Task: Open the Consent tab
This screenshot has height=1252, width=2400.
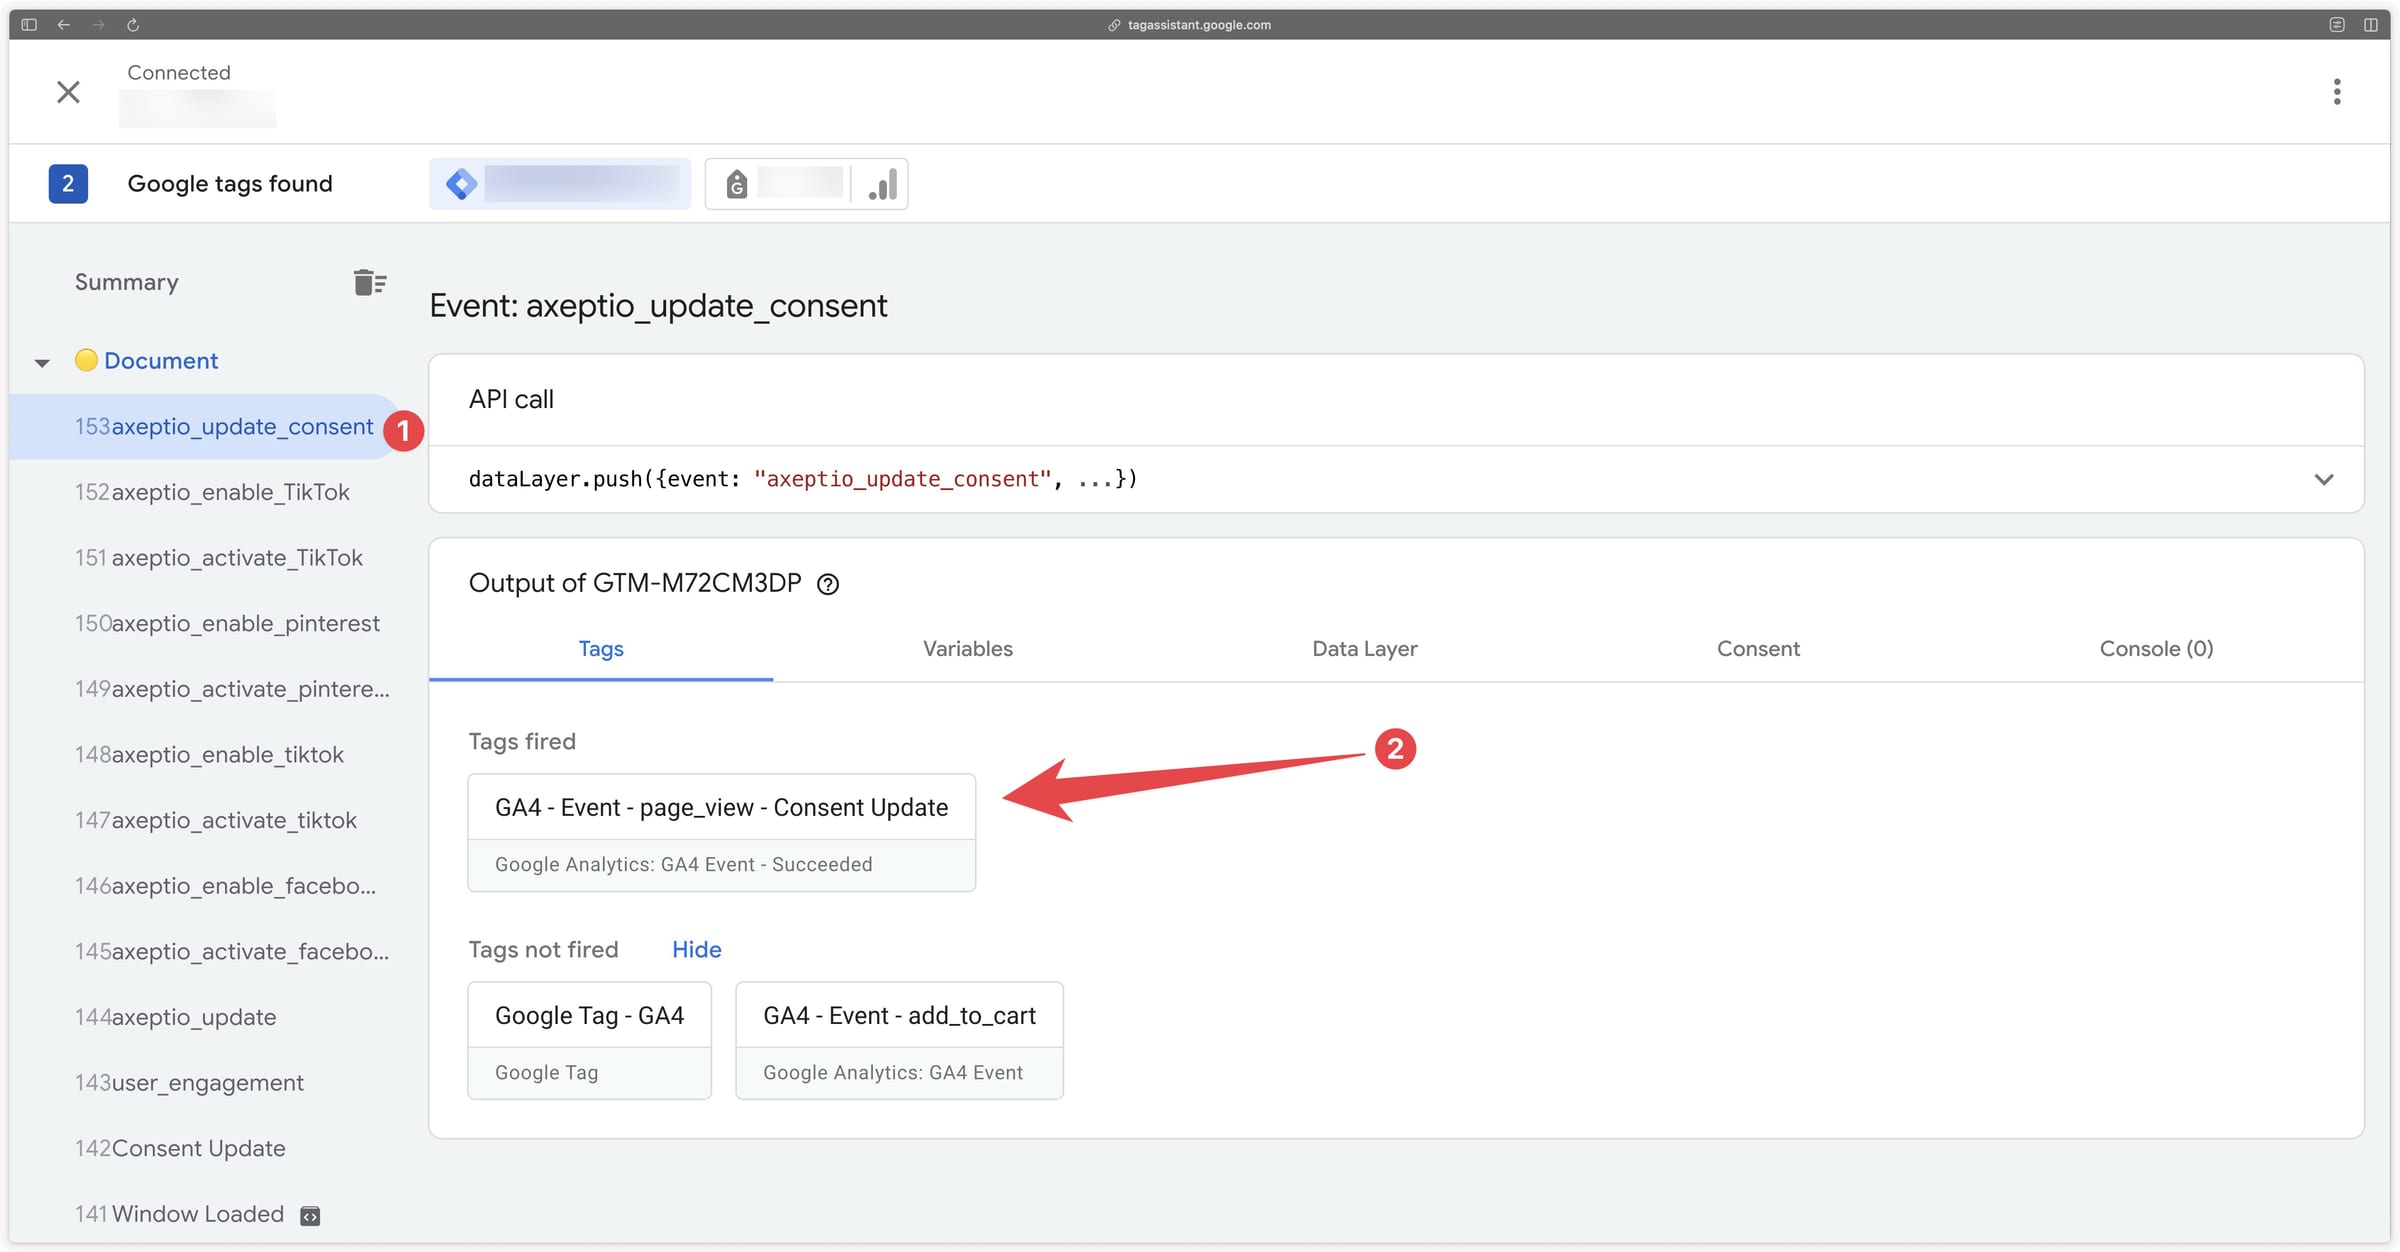Action: coord(1758,648)
